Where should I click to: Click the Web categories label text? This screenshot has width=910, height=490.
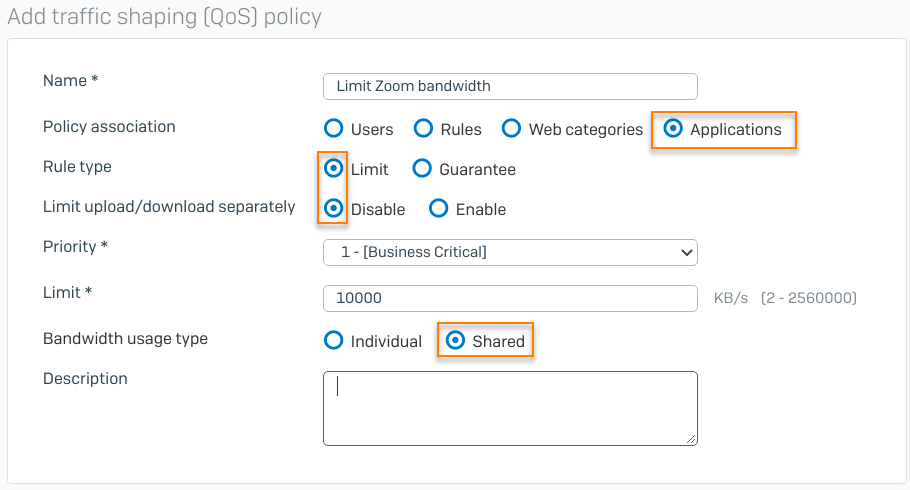[586, 130]
